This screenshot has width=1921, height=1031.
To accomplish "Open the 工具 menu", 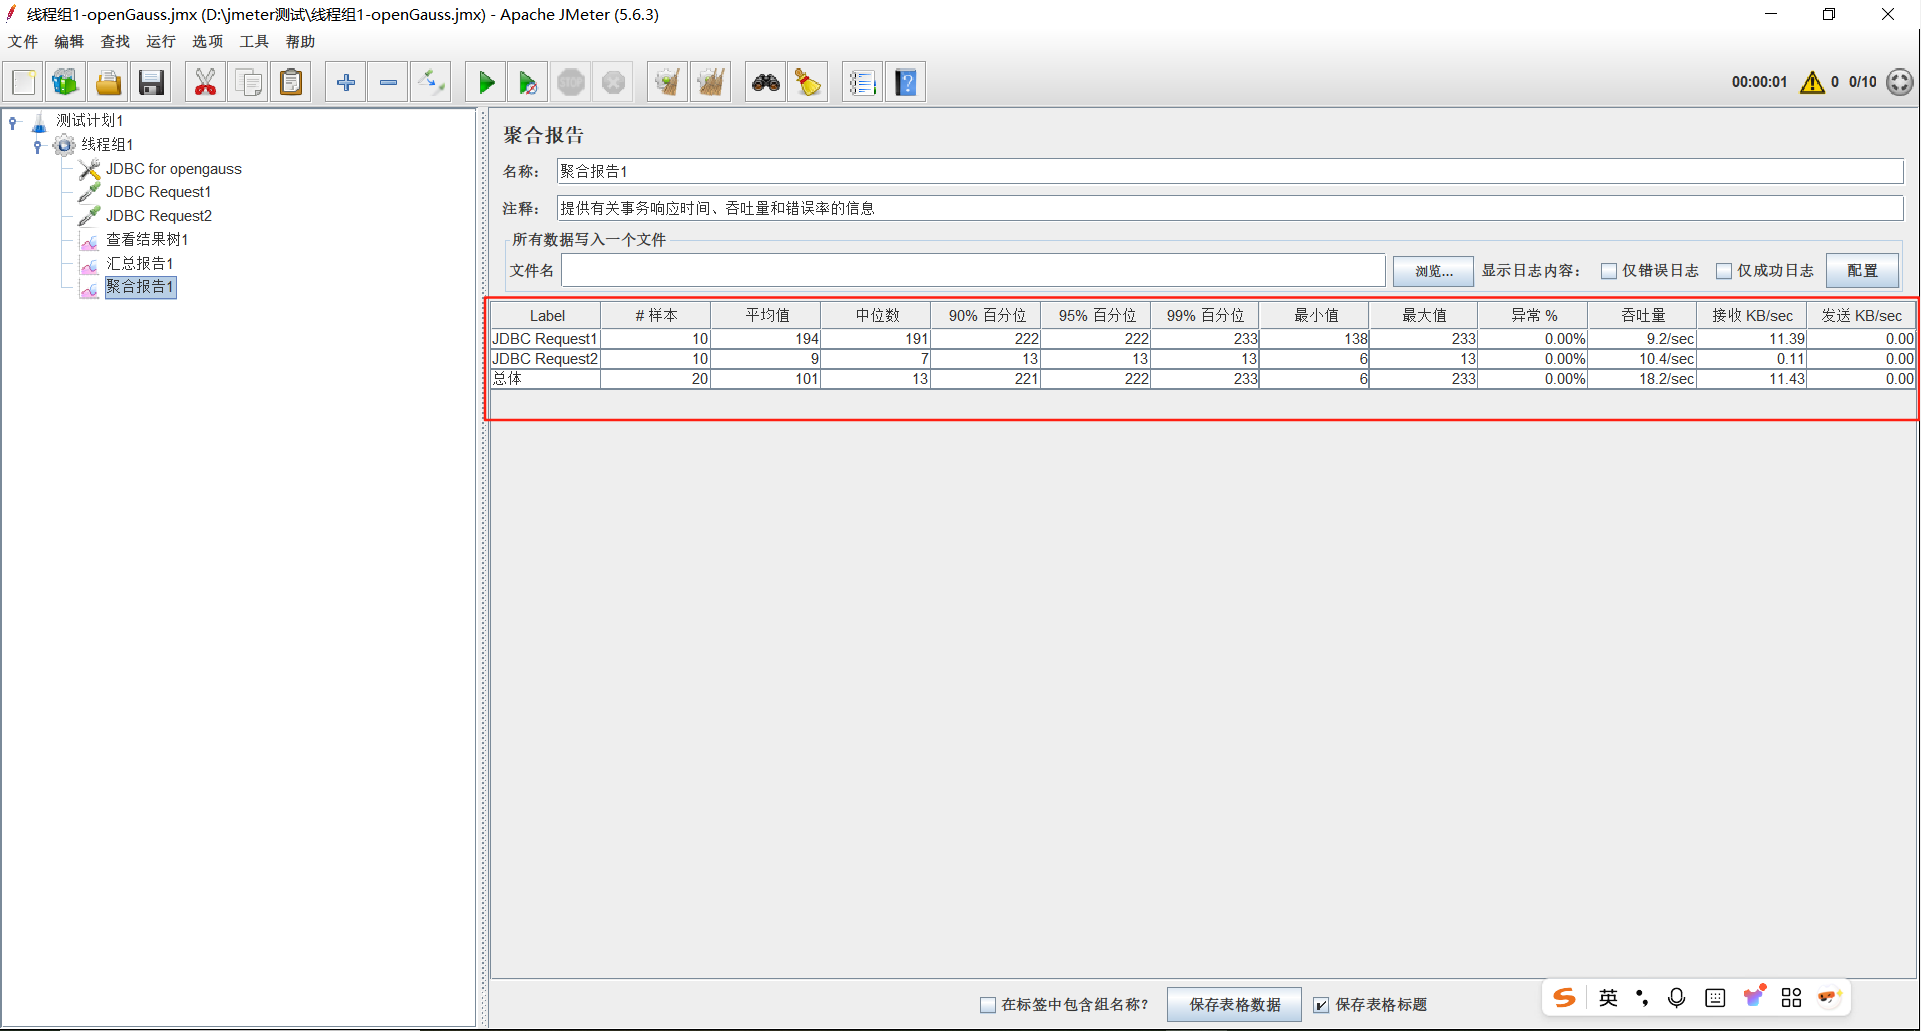I will [254, 41].
